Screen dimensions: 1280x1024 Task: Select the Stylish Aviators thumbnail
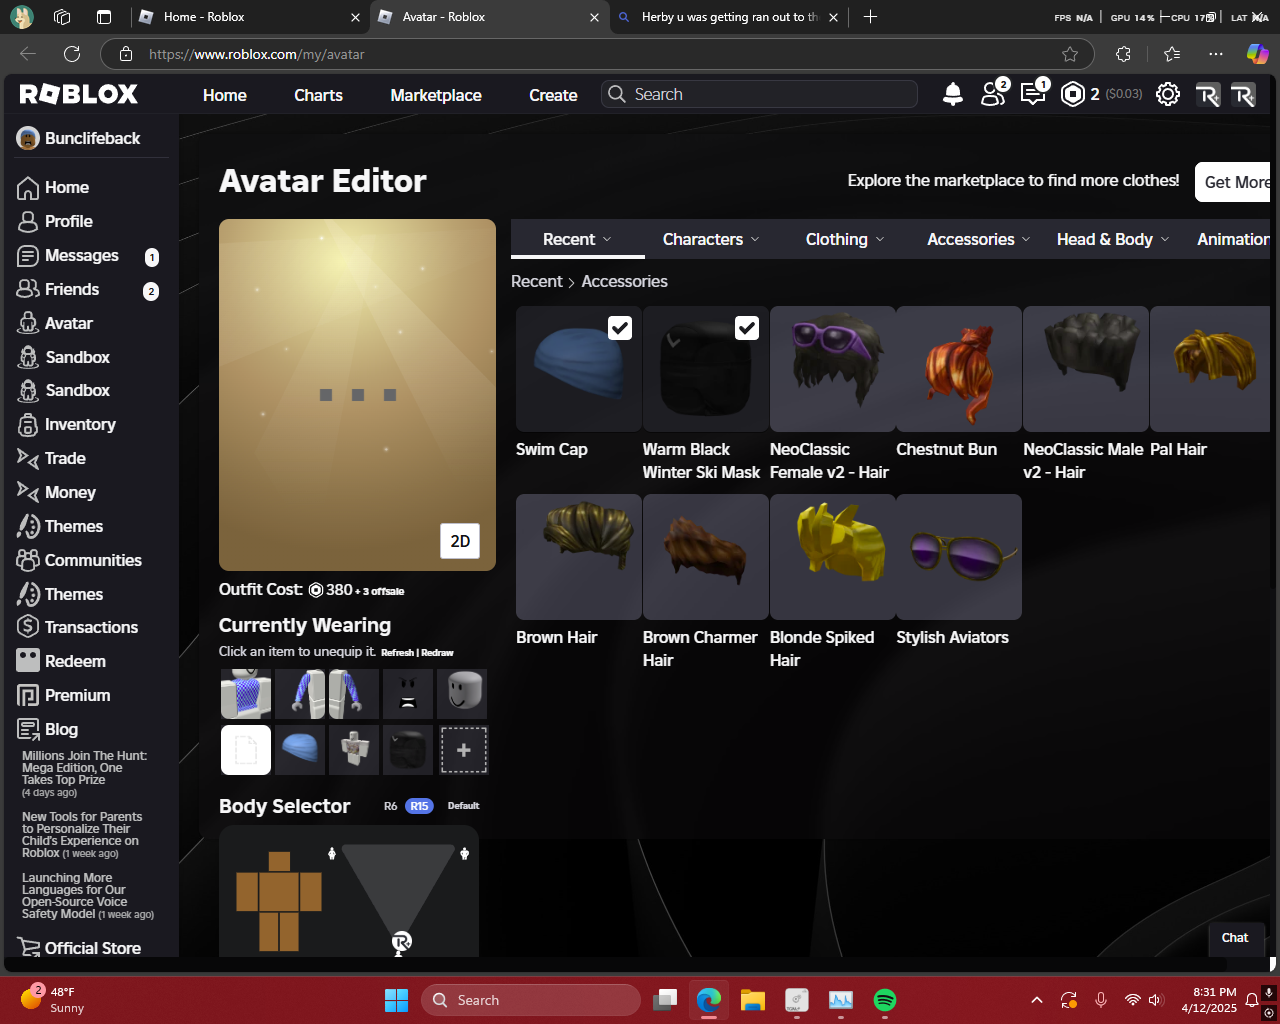[x=959, y=557]
